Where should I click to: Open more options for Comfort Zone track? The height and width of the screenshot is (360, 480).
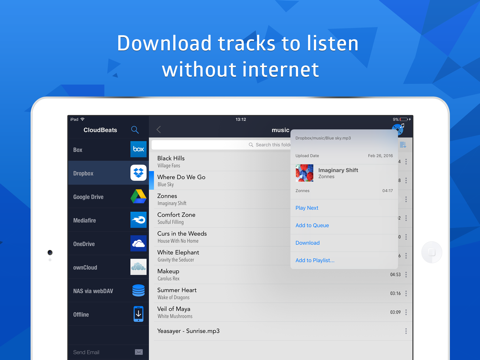coord(406,218)
